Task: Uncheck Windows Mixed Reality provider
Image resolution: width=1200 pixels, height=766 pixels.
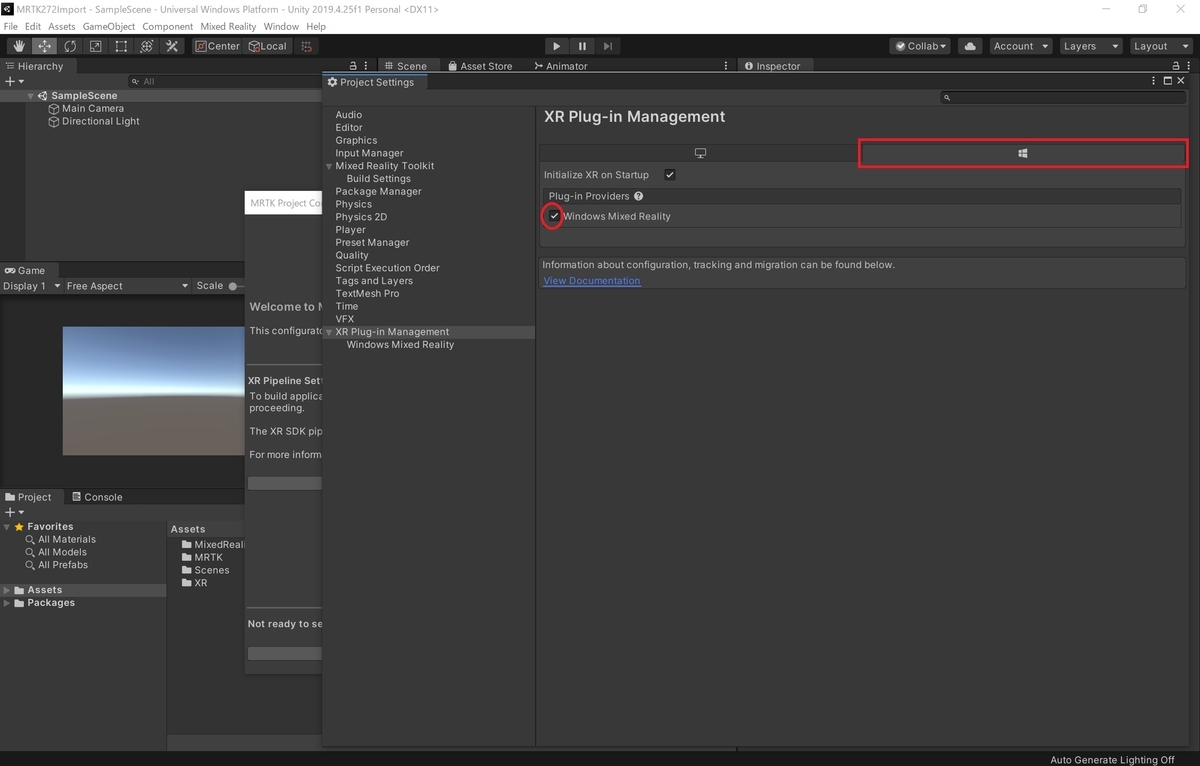Action: pyautogui.click(x=554, y=216)
